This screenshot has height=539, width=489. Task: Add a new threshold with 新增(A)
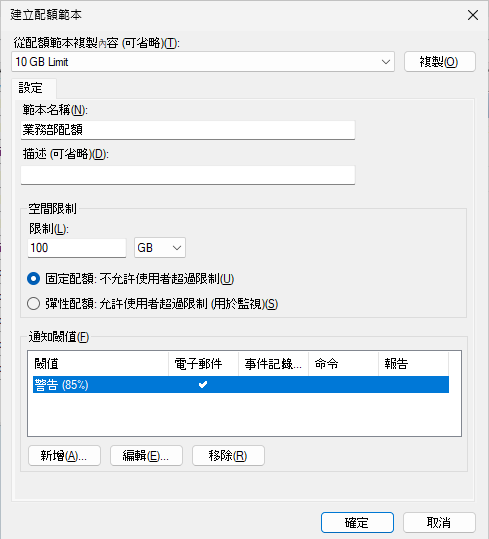pos(64,456)
